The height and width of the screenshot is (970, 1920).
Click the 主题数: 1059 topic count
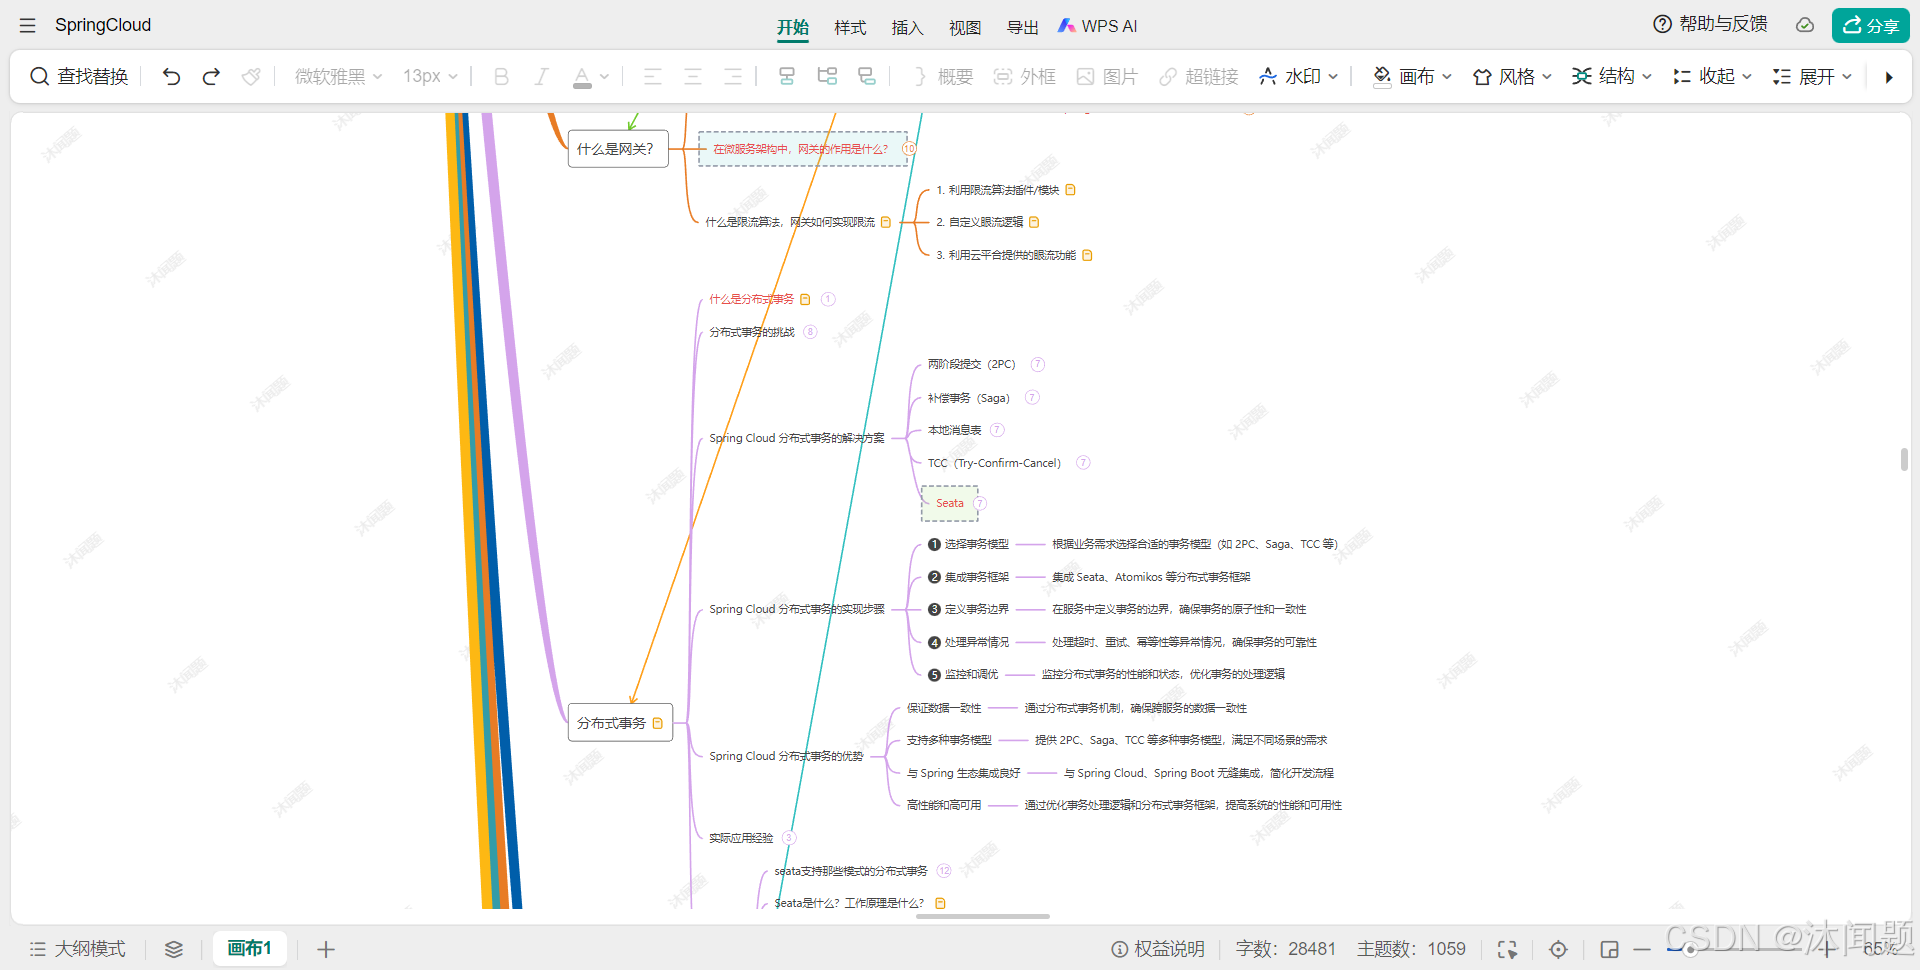(x=1411, y=949)
